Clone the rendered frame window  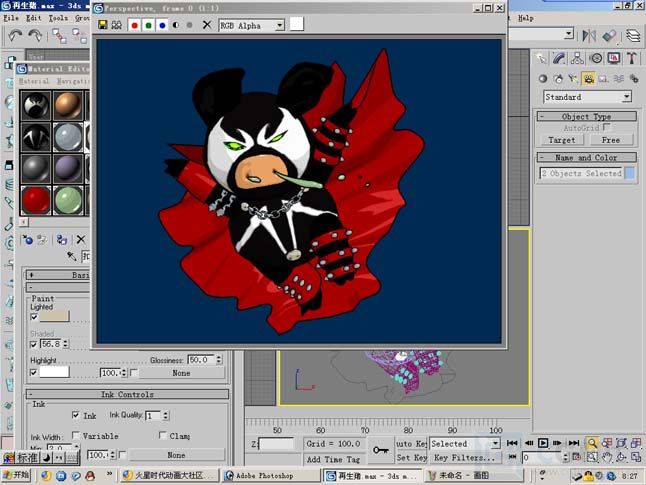pyautogui.click(x=117, y=25)
